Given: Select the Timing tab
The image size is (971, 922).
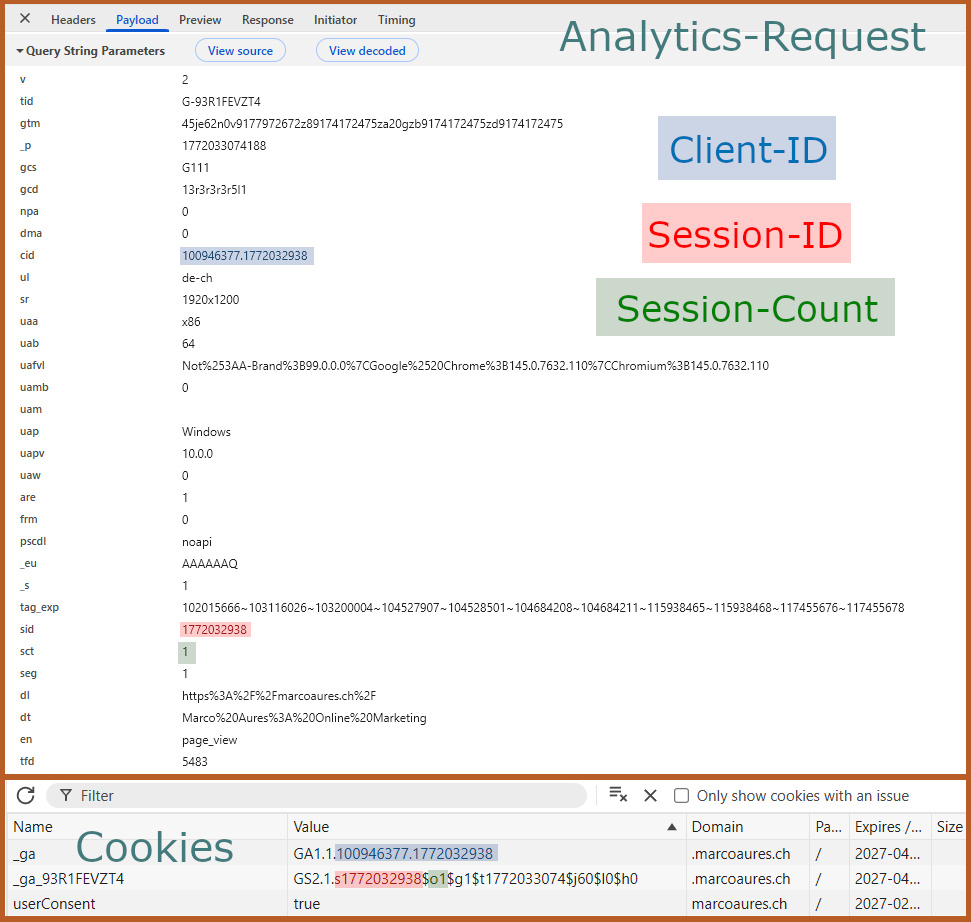Looking at the screenshot, I should pos(396,19).
